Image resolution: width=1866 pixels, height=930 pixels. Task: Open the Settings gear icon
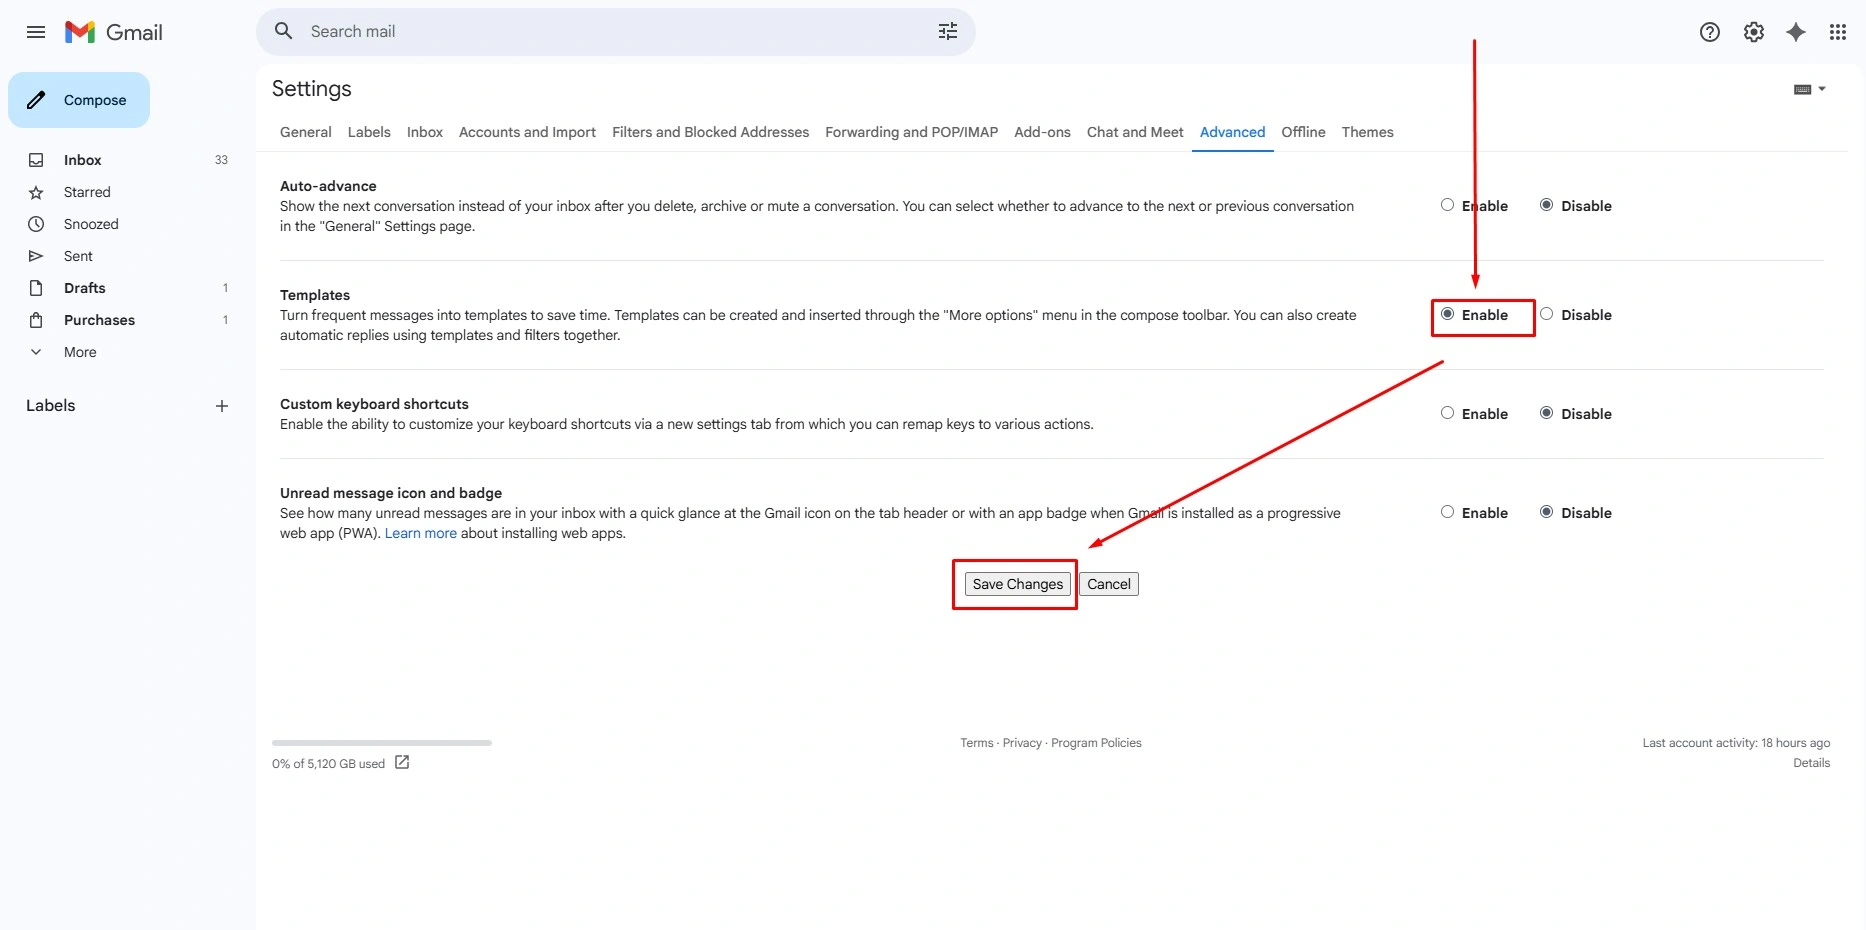tap(1754, 32)
